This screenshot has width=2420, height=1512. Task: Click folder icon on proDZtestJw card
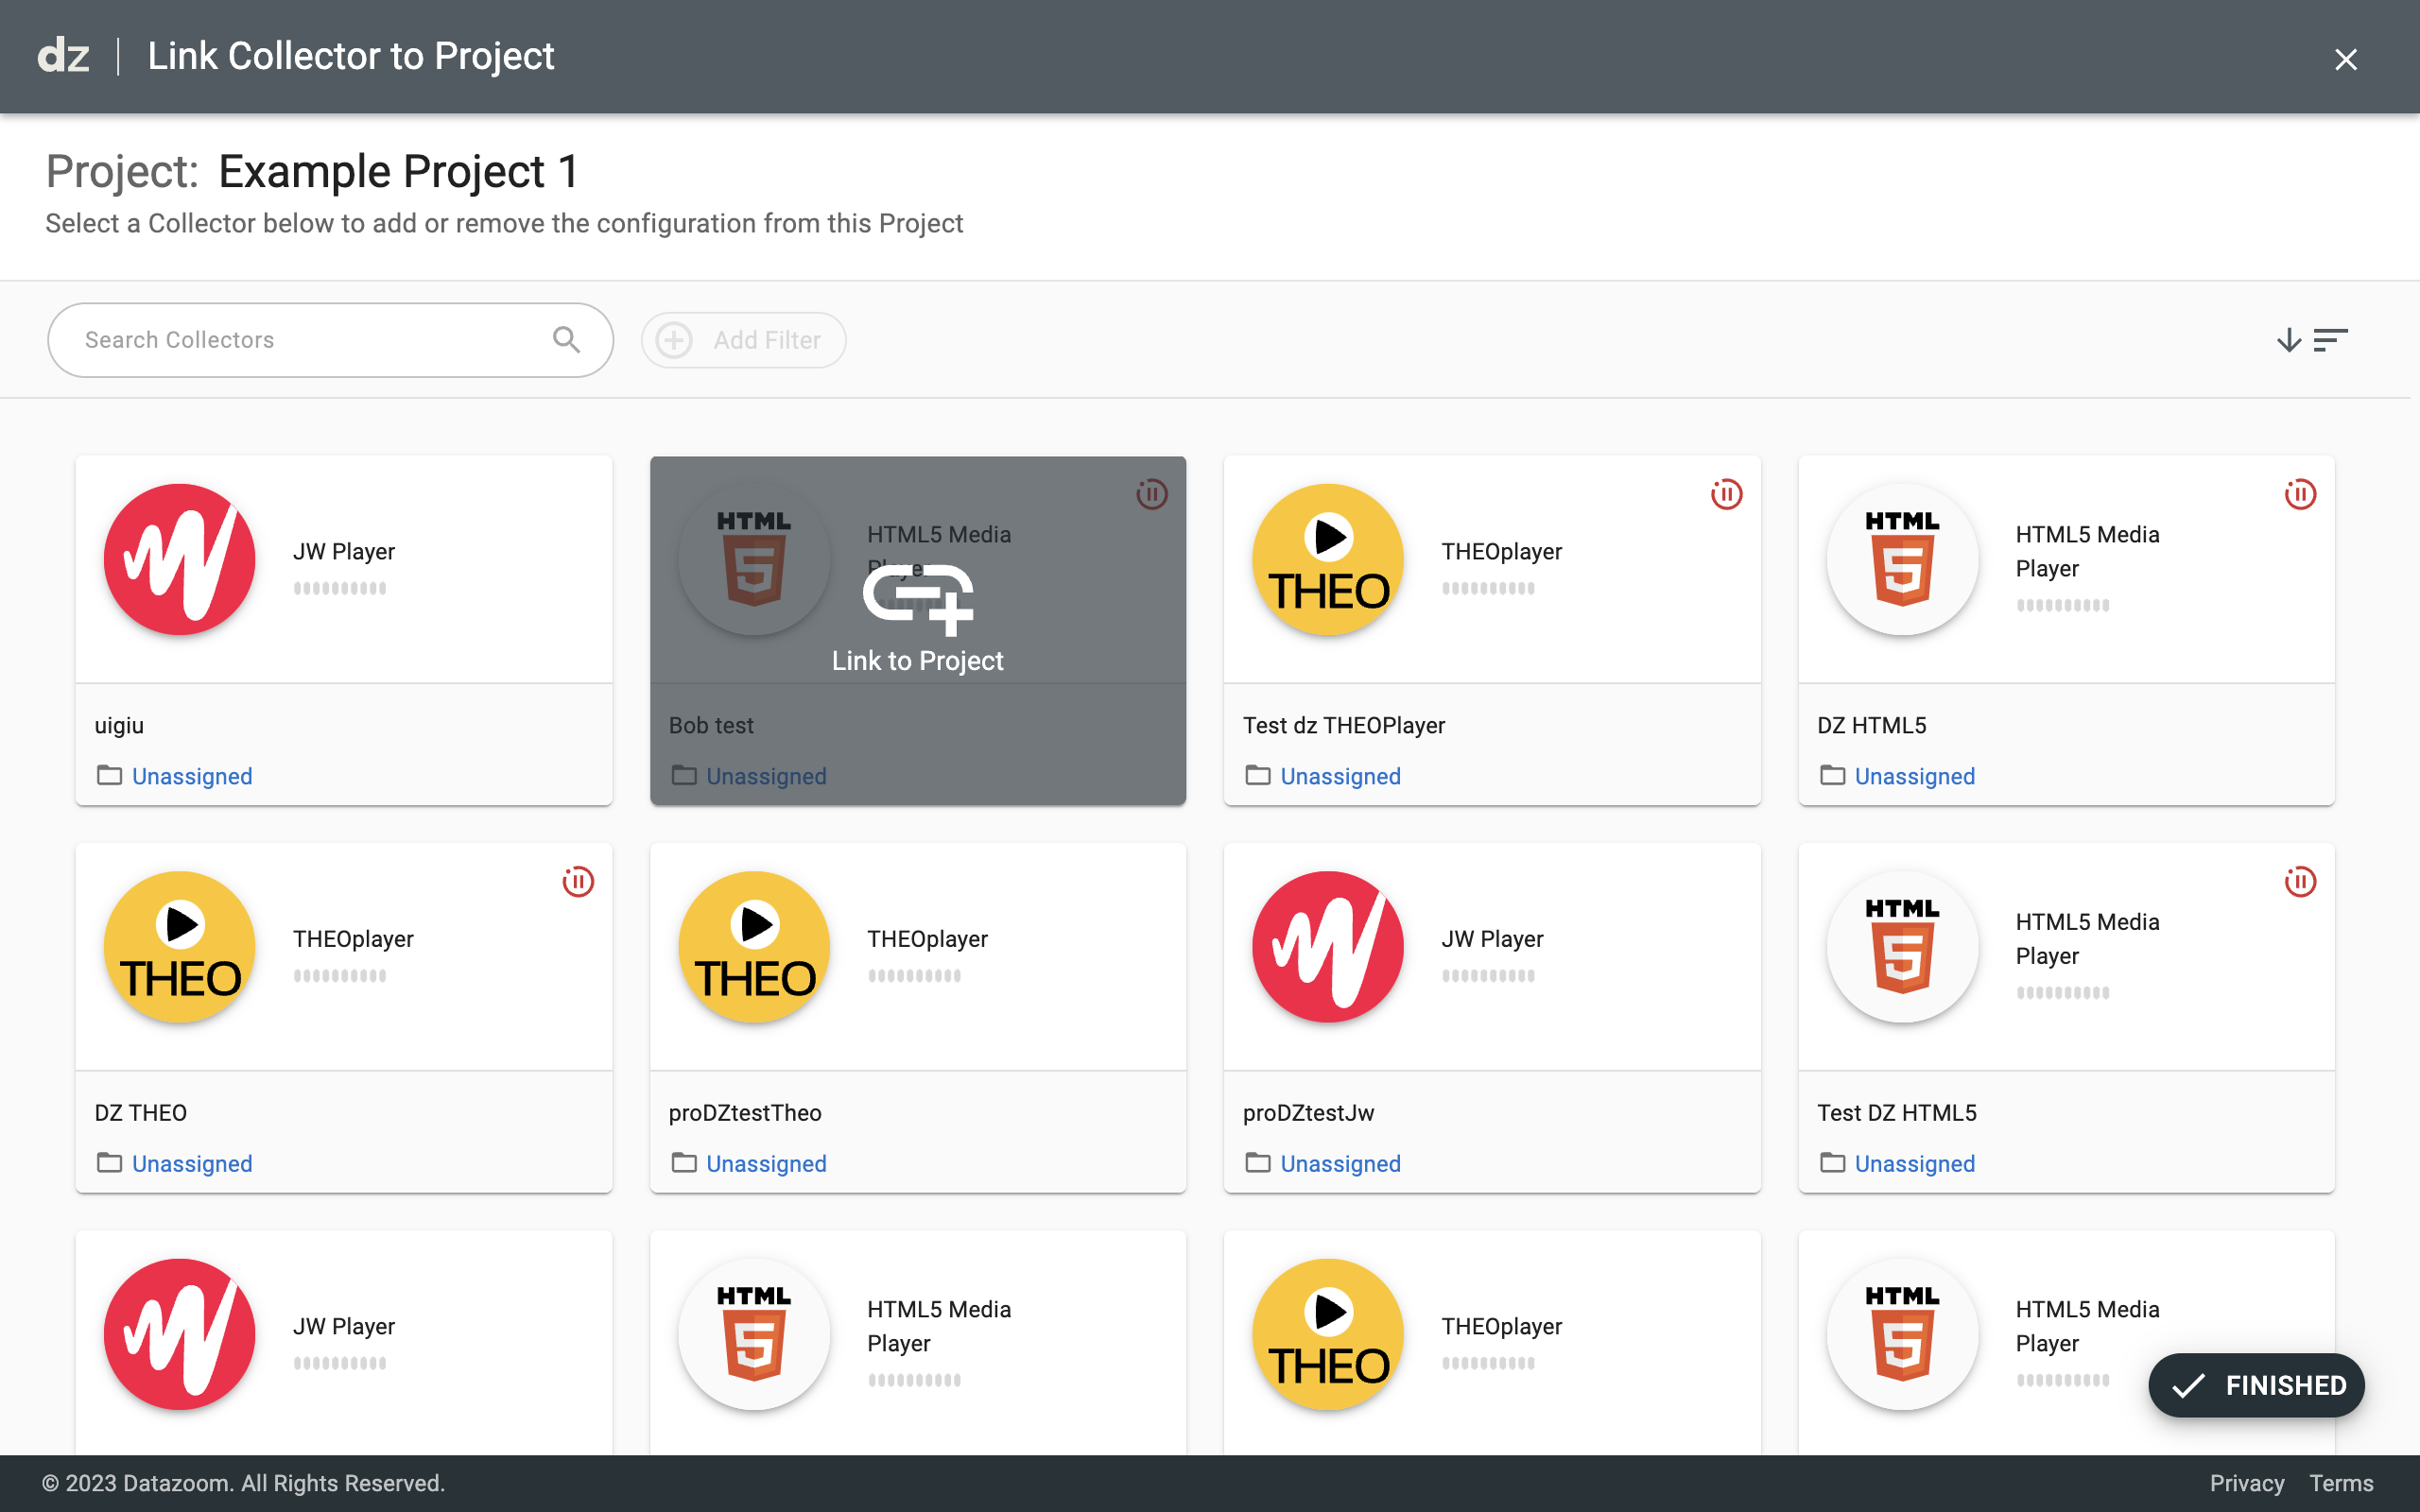click(x=1258, y=1163)
